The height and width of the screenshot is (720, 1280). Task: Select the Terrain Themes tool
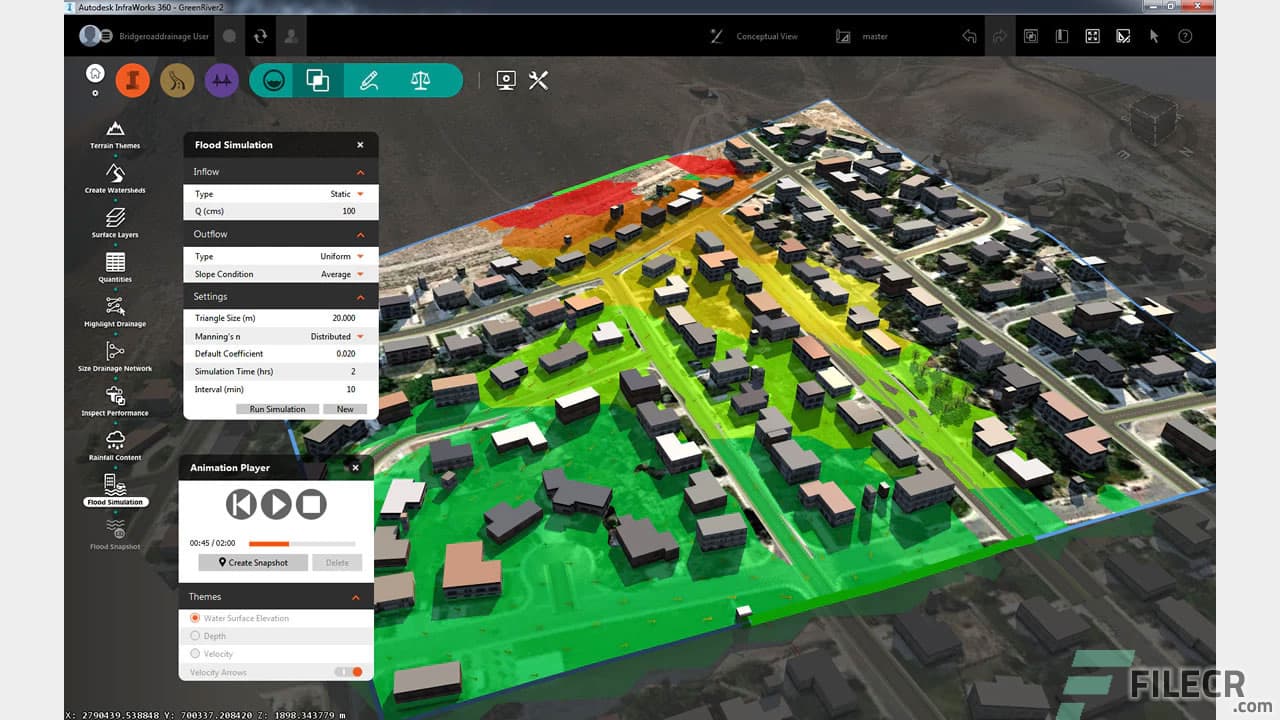(x=114, y=130)
